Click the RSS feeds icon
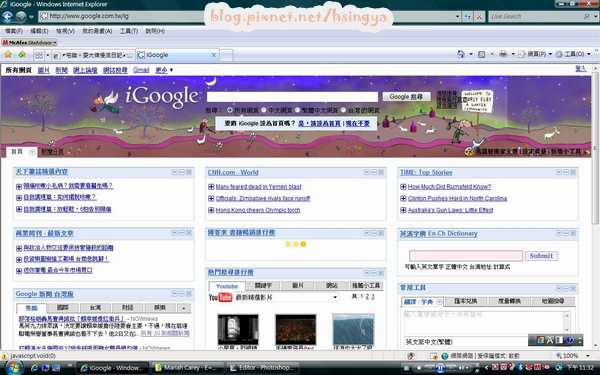 pyautogui.click(x=482, y=54)
